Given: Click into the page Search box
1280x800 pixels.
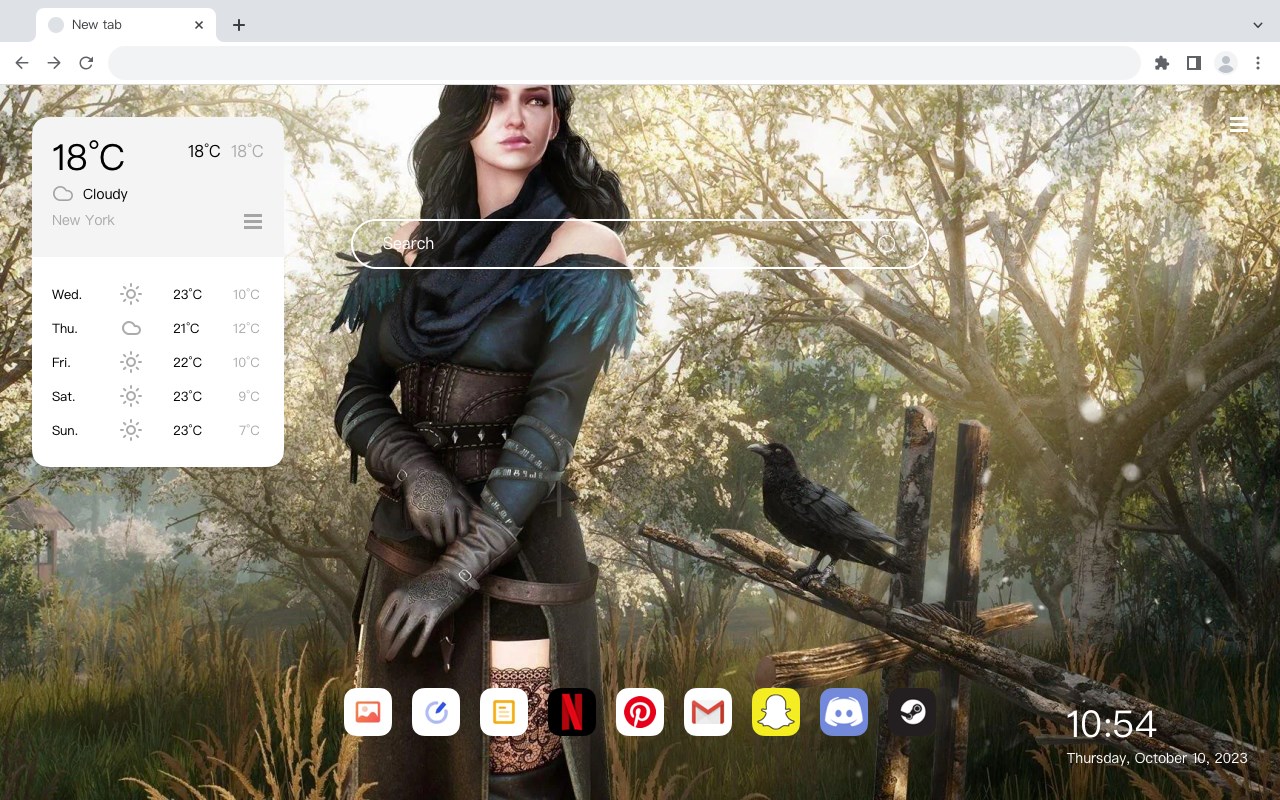Looking at the screenshot, I should click(x=640, y=244).
